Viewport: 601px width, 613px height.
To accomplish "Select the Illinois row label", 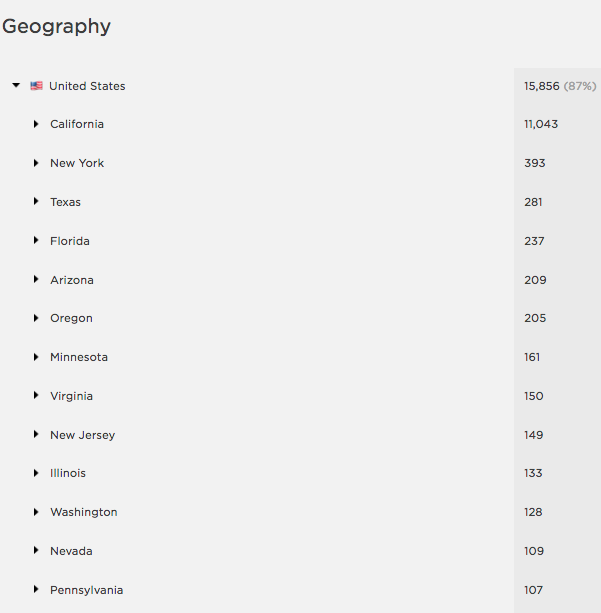I will point(68,473).
